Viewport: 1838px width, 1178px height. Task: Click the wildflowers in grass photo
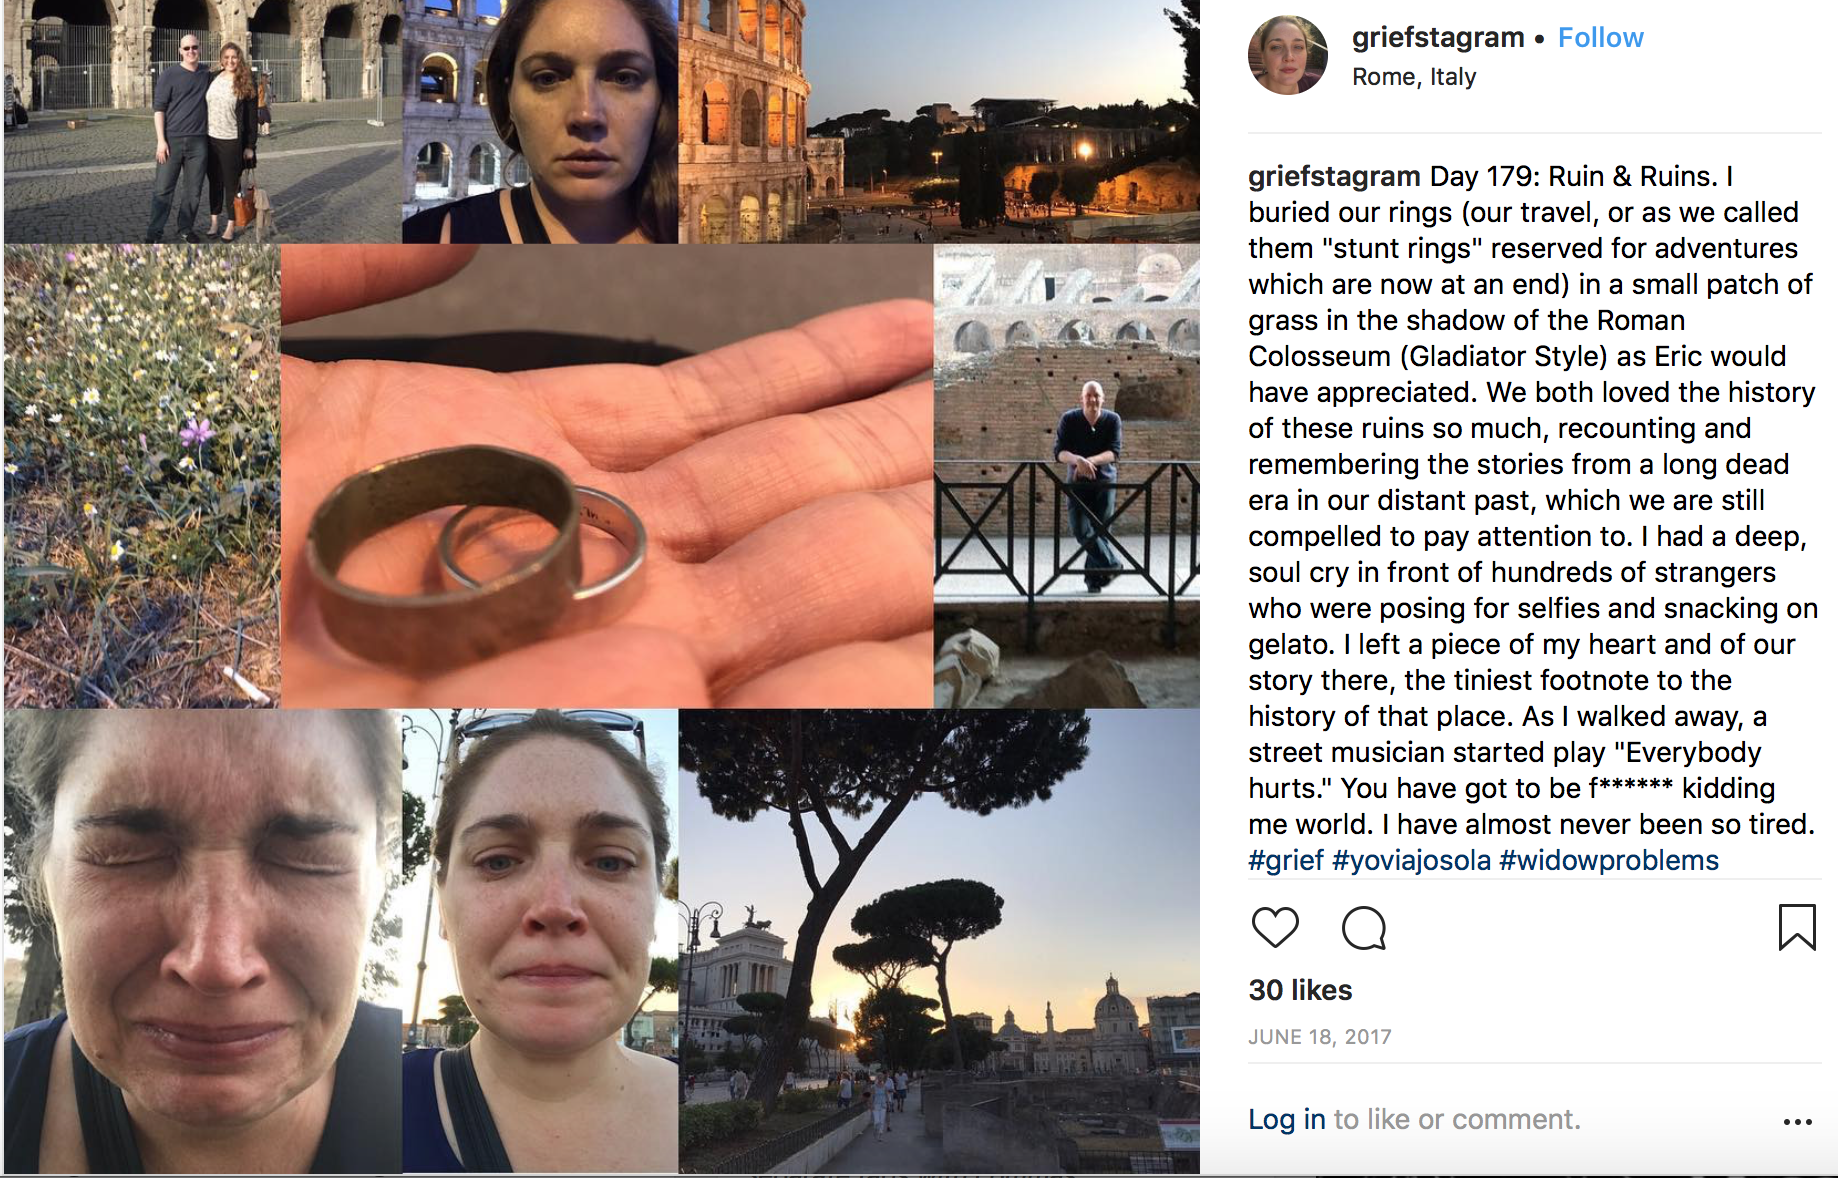pyautogui.click(x=142, y=476)
